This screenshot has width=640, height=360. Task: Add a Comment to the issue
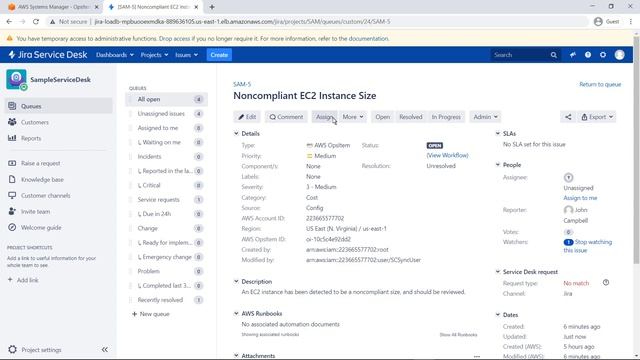click(x=286, y=117)
